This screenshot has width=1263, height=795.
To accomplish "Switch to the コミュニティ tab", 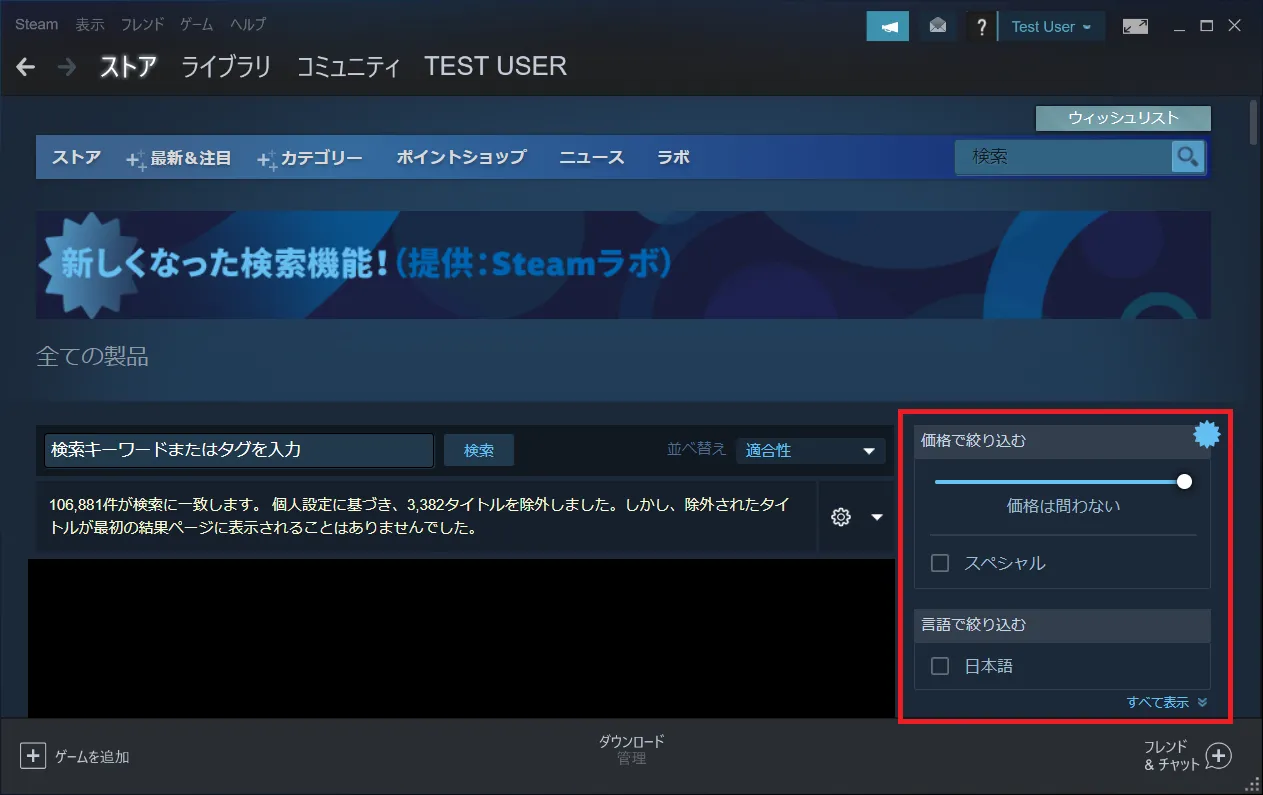I will pos(349,67).
